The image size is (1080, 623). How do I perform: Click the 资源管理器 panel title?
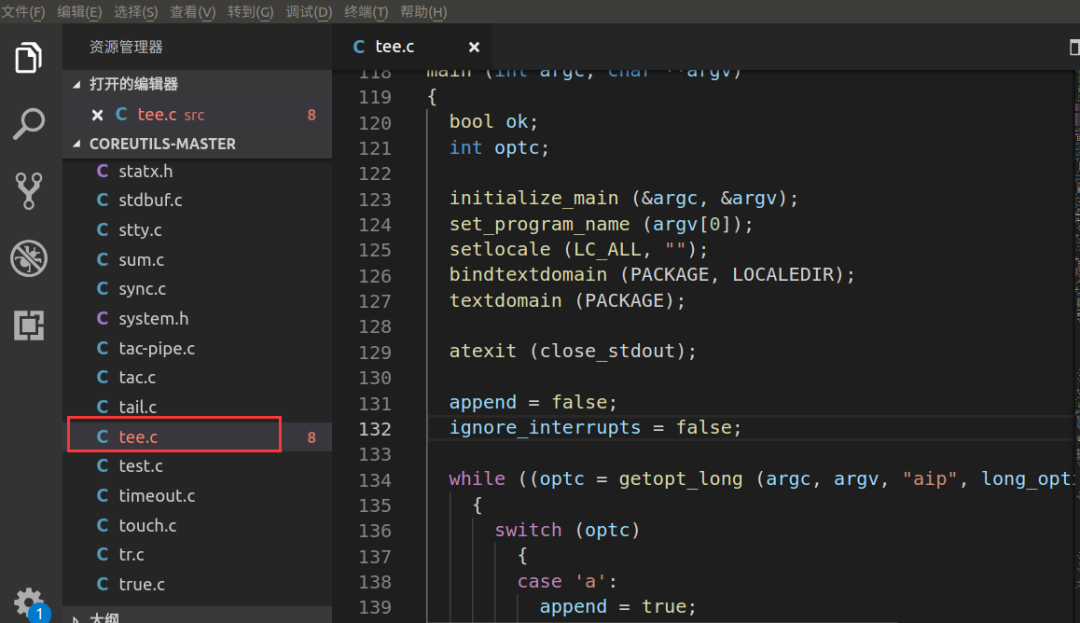click(x=126, y=47)
